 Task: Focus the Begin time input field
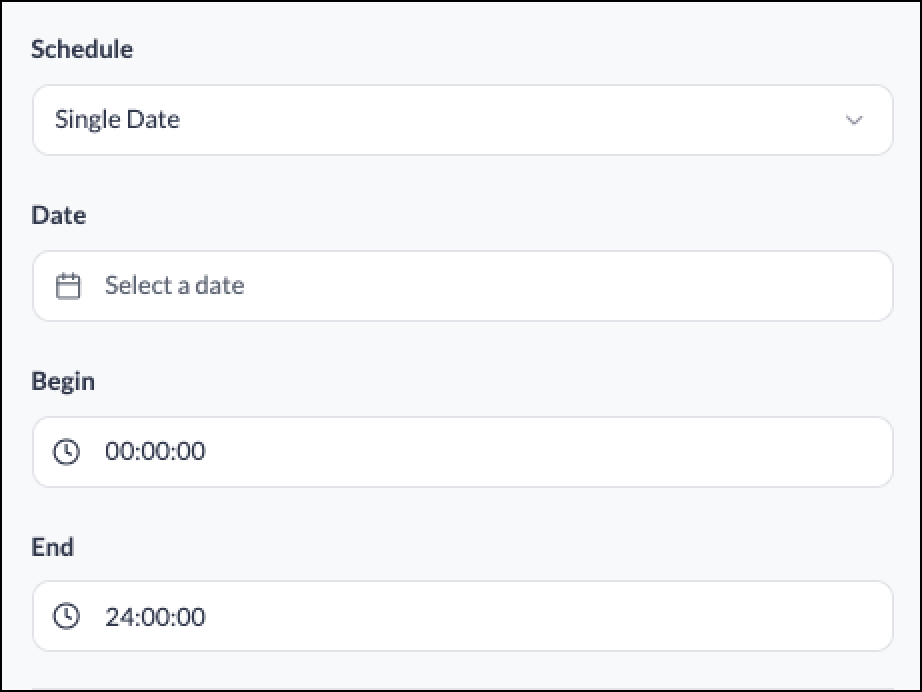tap(463, 452)
